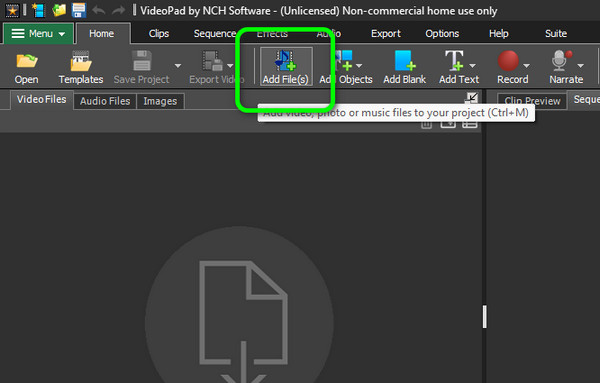The image size is (600, 383).
Task: Click the title bar save floppy icon
Action: coord(79,10)
